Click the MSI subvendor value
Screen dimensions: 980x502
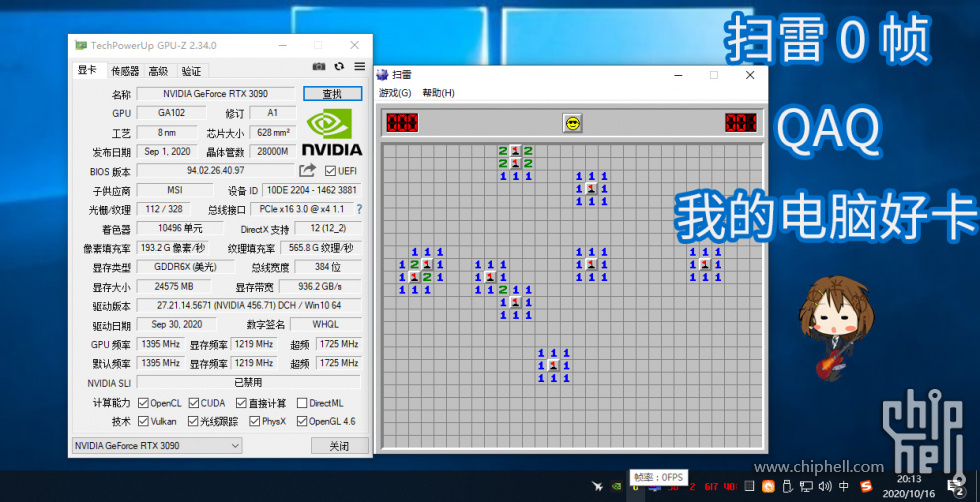175,189
